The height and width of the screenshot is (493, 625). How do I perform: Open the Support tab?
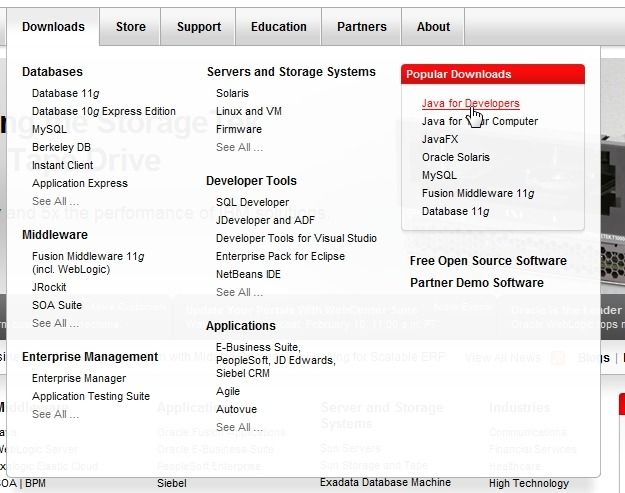click(x=199, y=27)
